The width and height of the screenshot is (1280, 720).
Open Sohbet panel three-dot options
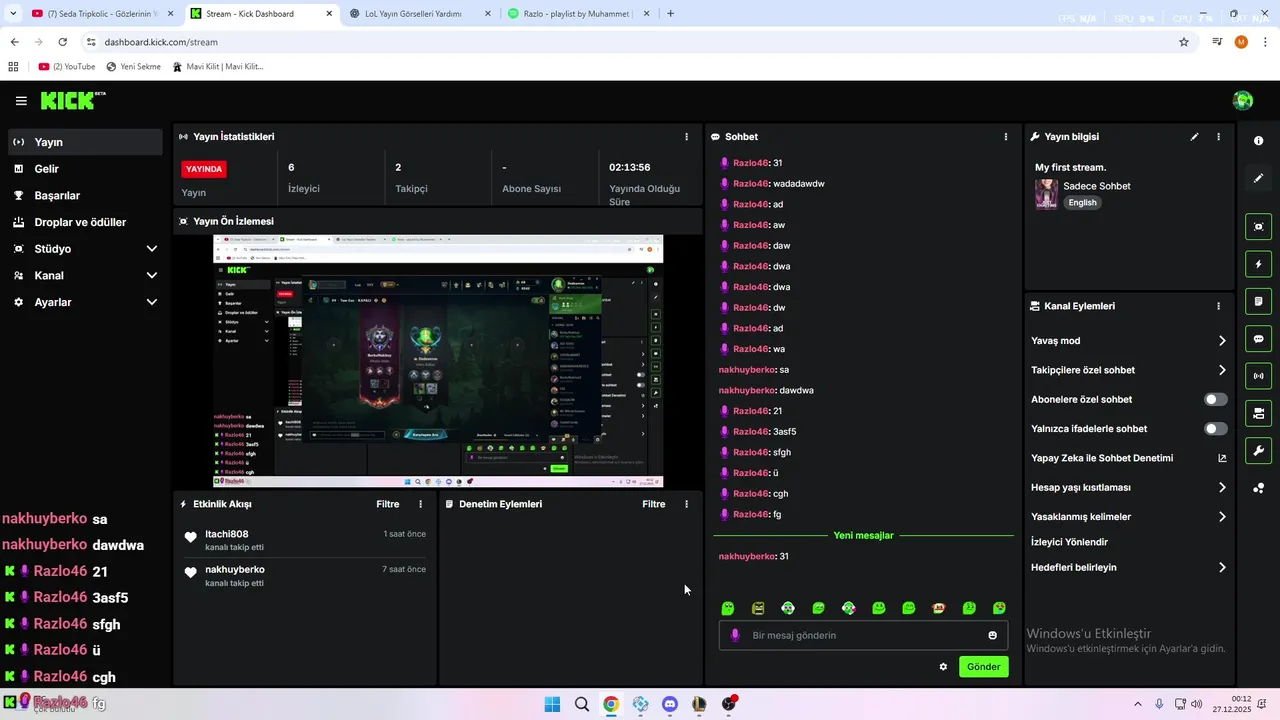click(1006, 137)
